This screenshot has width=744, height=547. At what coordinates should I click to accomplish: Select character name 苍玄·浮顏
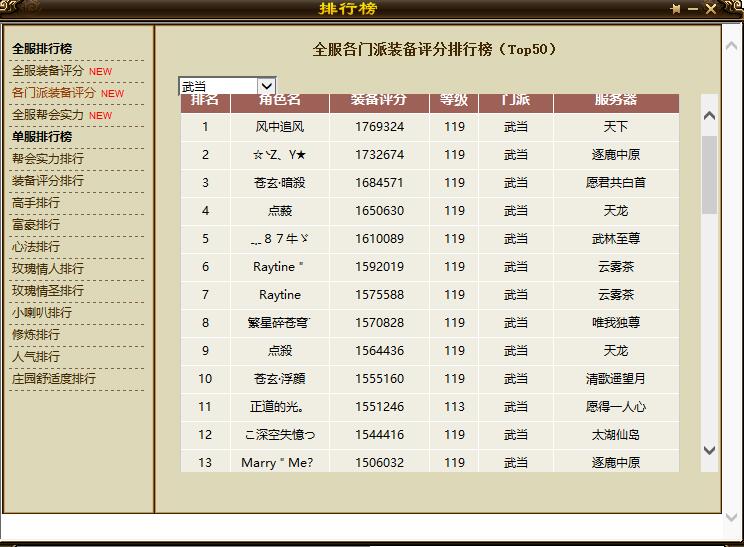pyautogui.click(x=280, y=379)
